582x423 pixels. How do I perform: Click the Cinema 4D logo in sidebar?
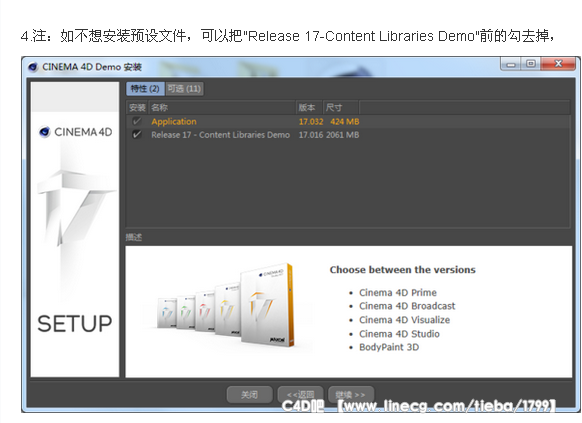(x=76, y=132)
